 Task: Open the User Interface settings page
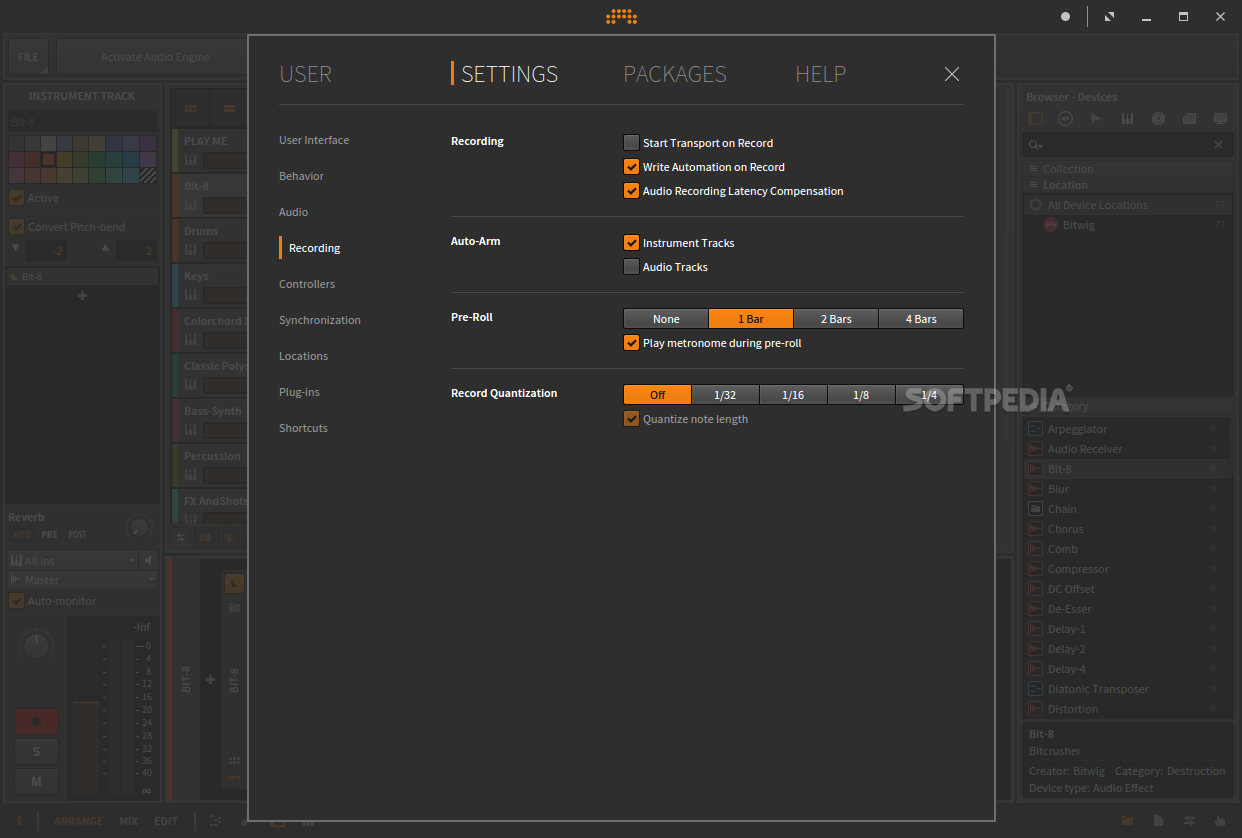click(x=314, y=140)
